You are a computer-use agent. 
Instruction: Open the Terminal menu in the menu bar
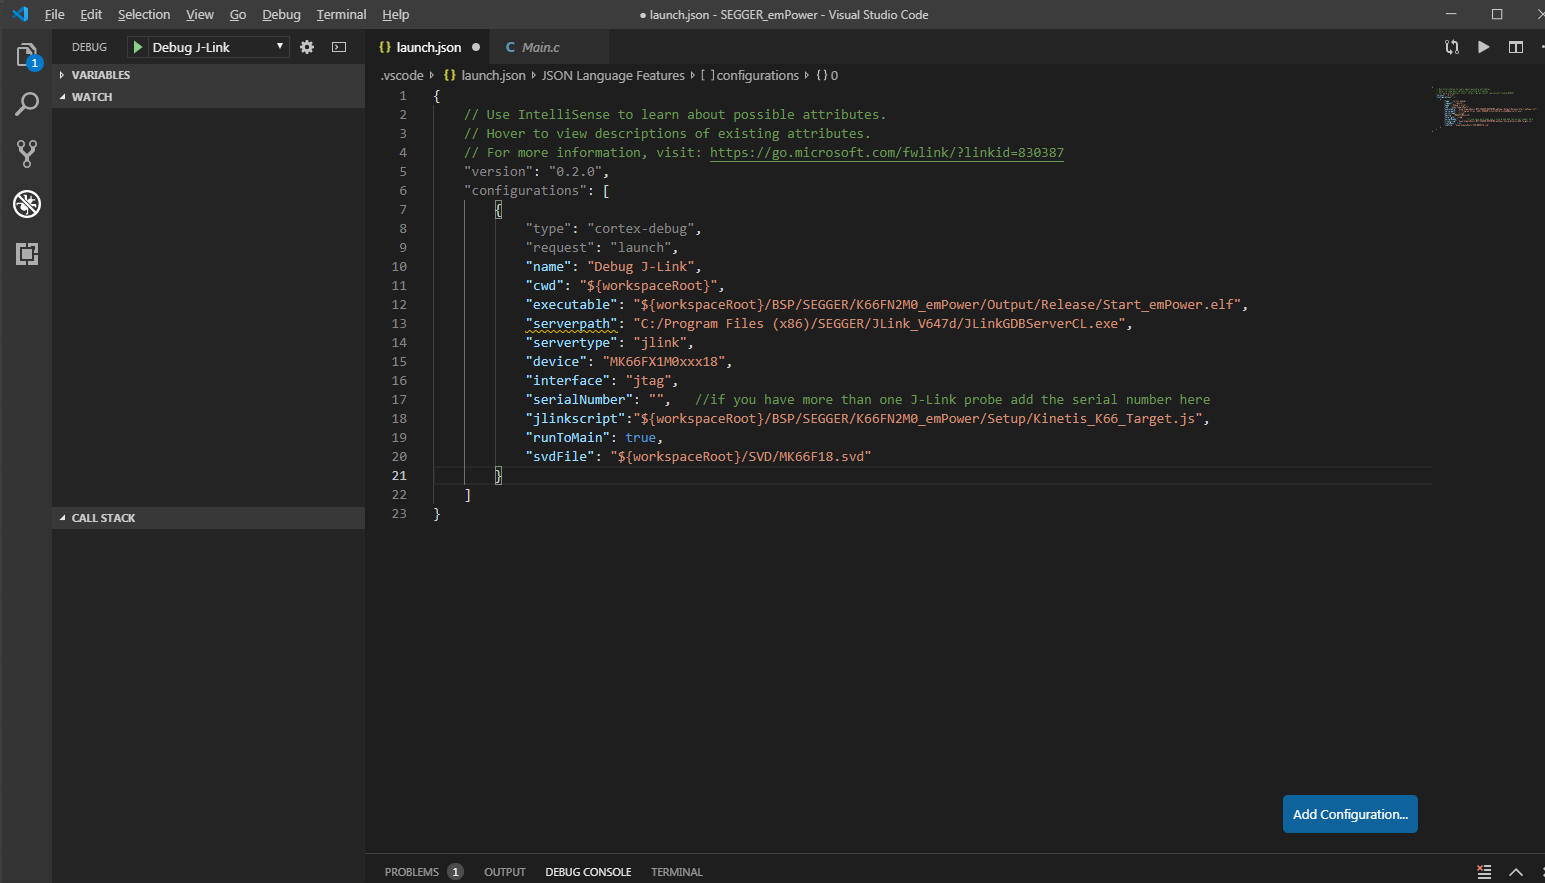(341, 15)
